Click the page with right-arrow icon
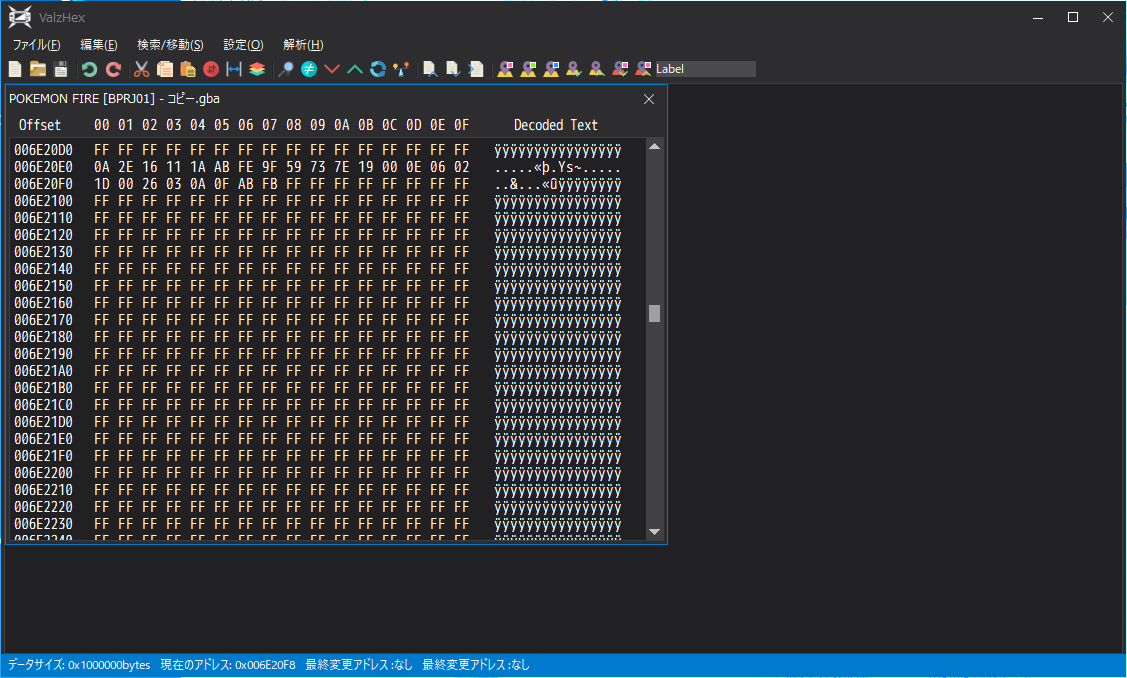The image size is (1127, 678). [476, 69]
